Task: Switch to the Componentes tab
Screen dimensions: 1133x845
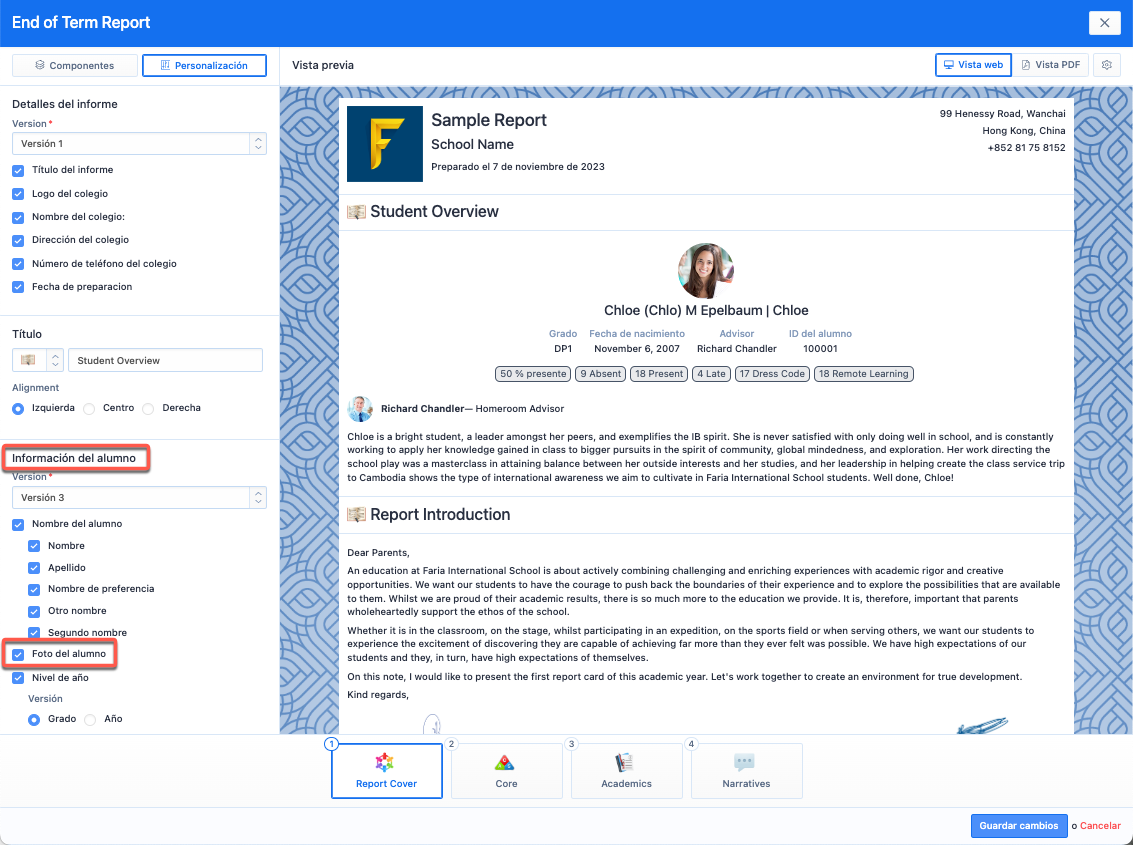Action: coord(74,66)
